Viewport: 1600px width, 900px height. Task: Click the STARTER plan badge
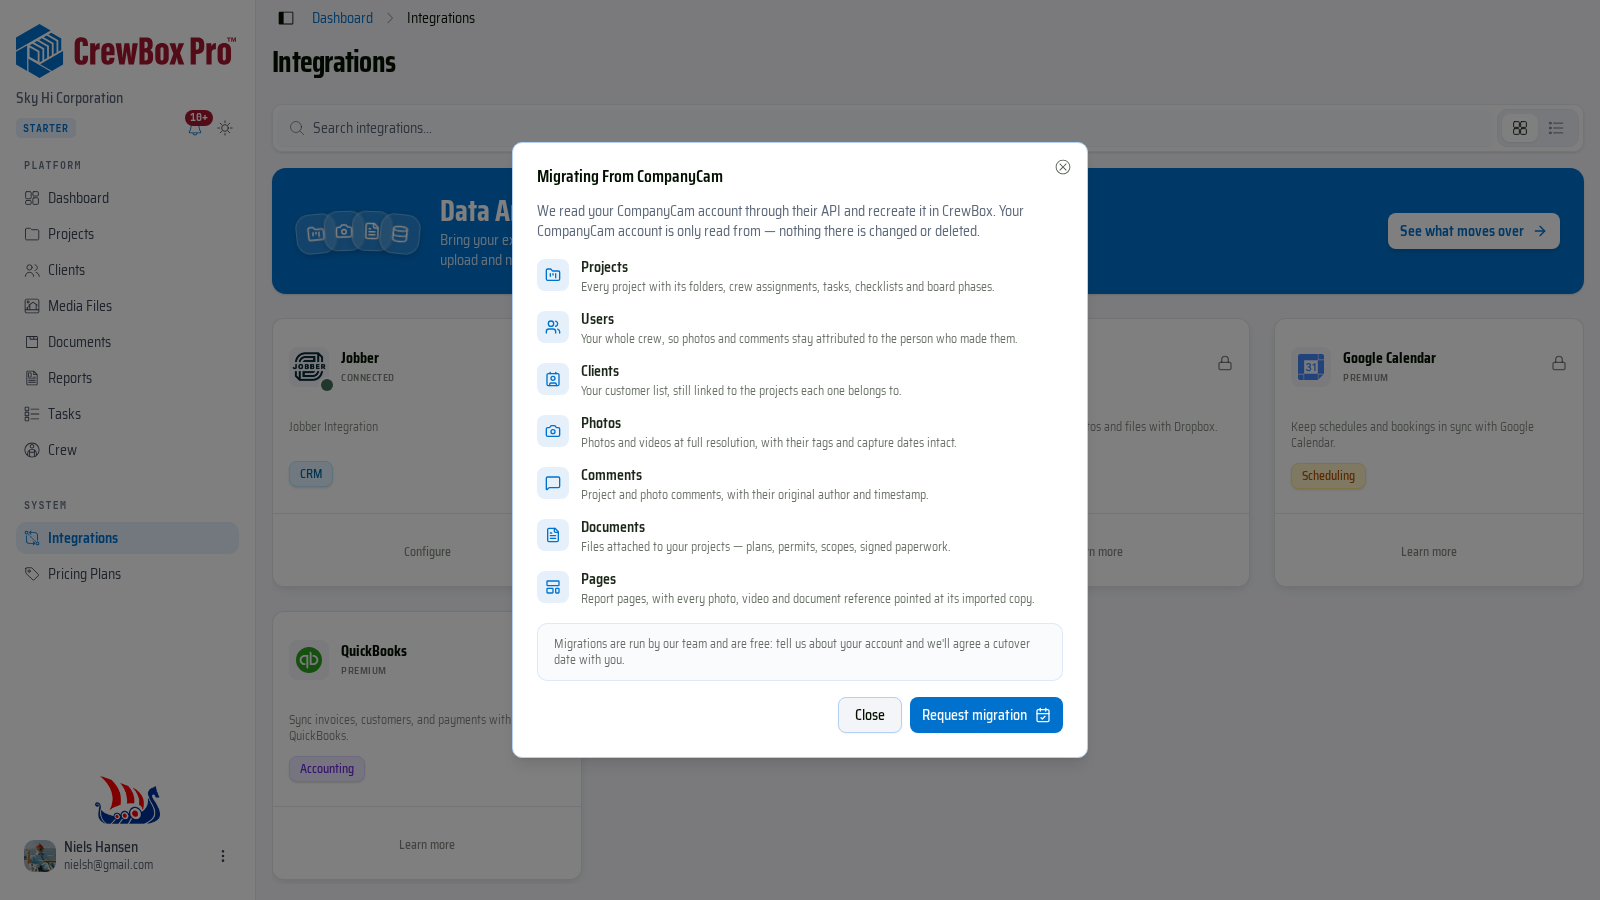46,128
